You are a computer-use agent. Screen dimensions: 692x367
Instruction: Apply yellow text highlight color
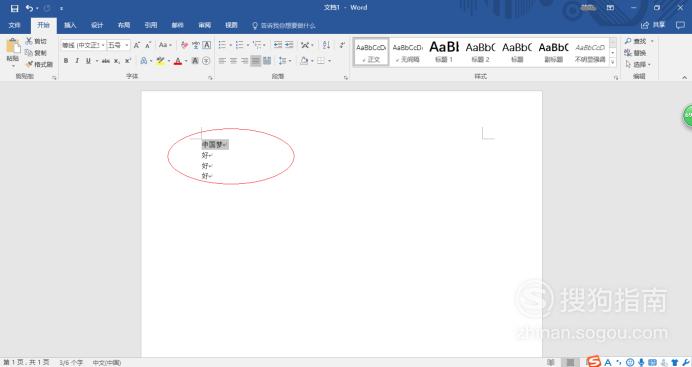(160, 61)
